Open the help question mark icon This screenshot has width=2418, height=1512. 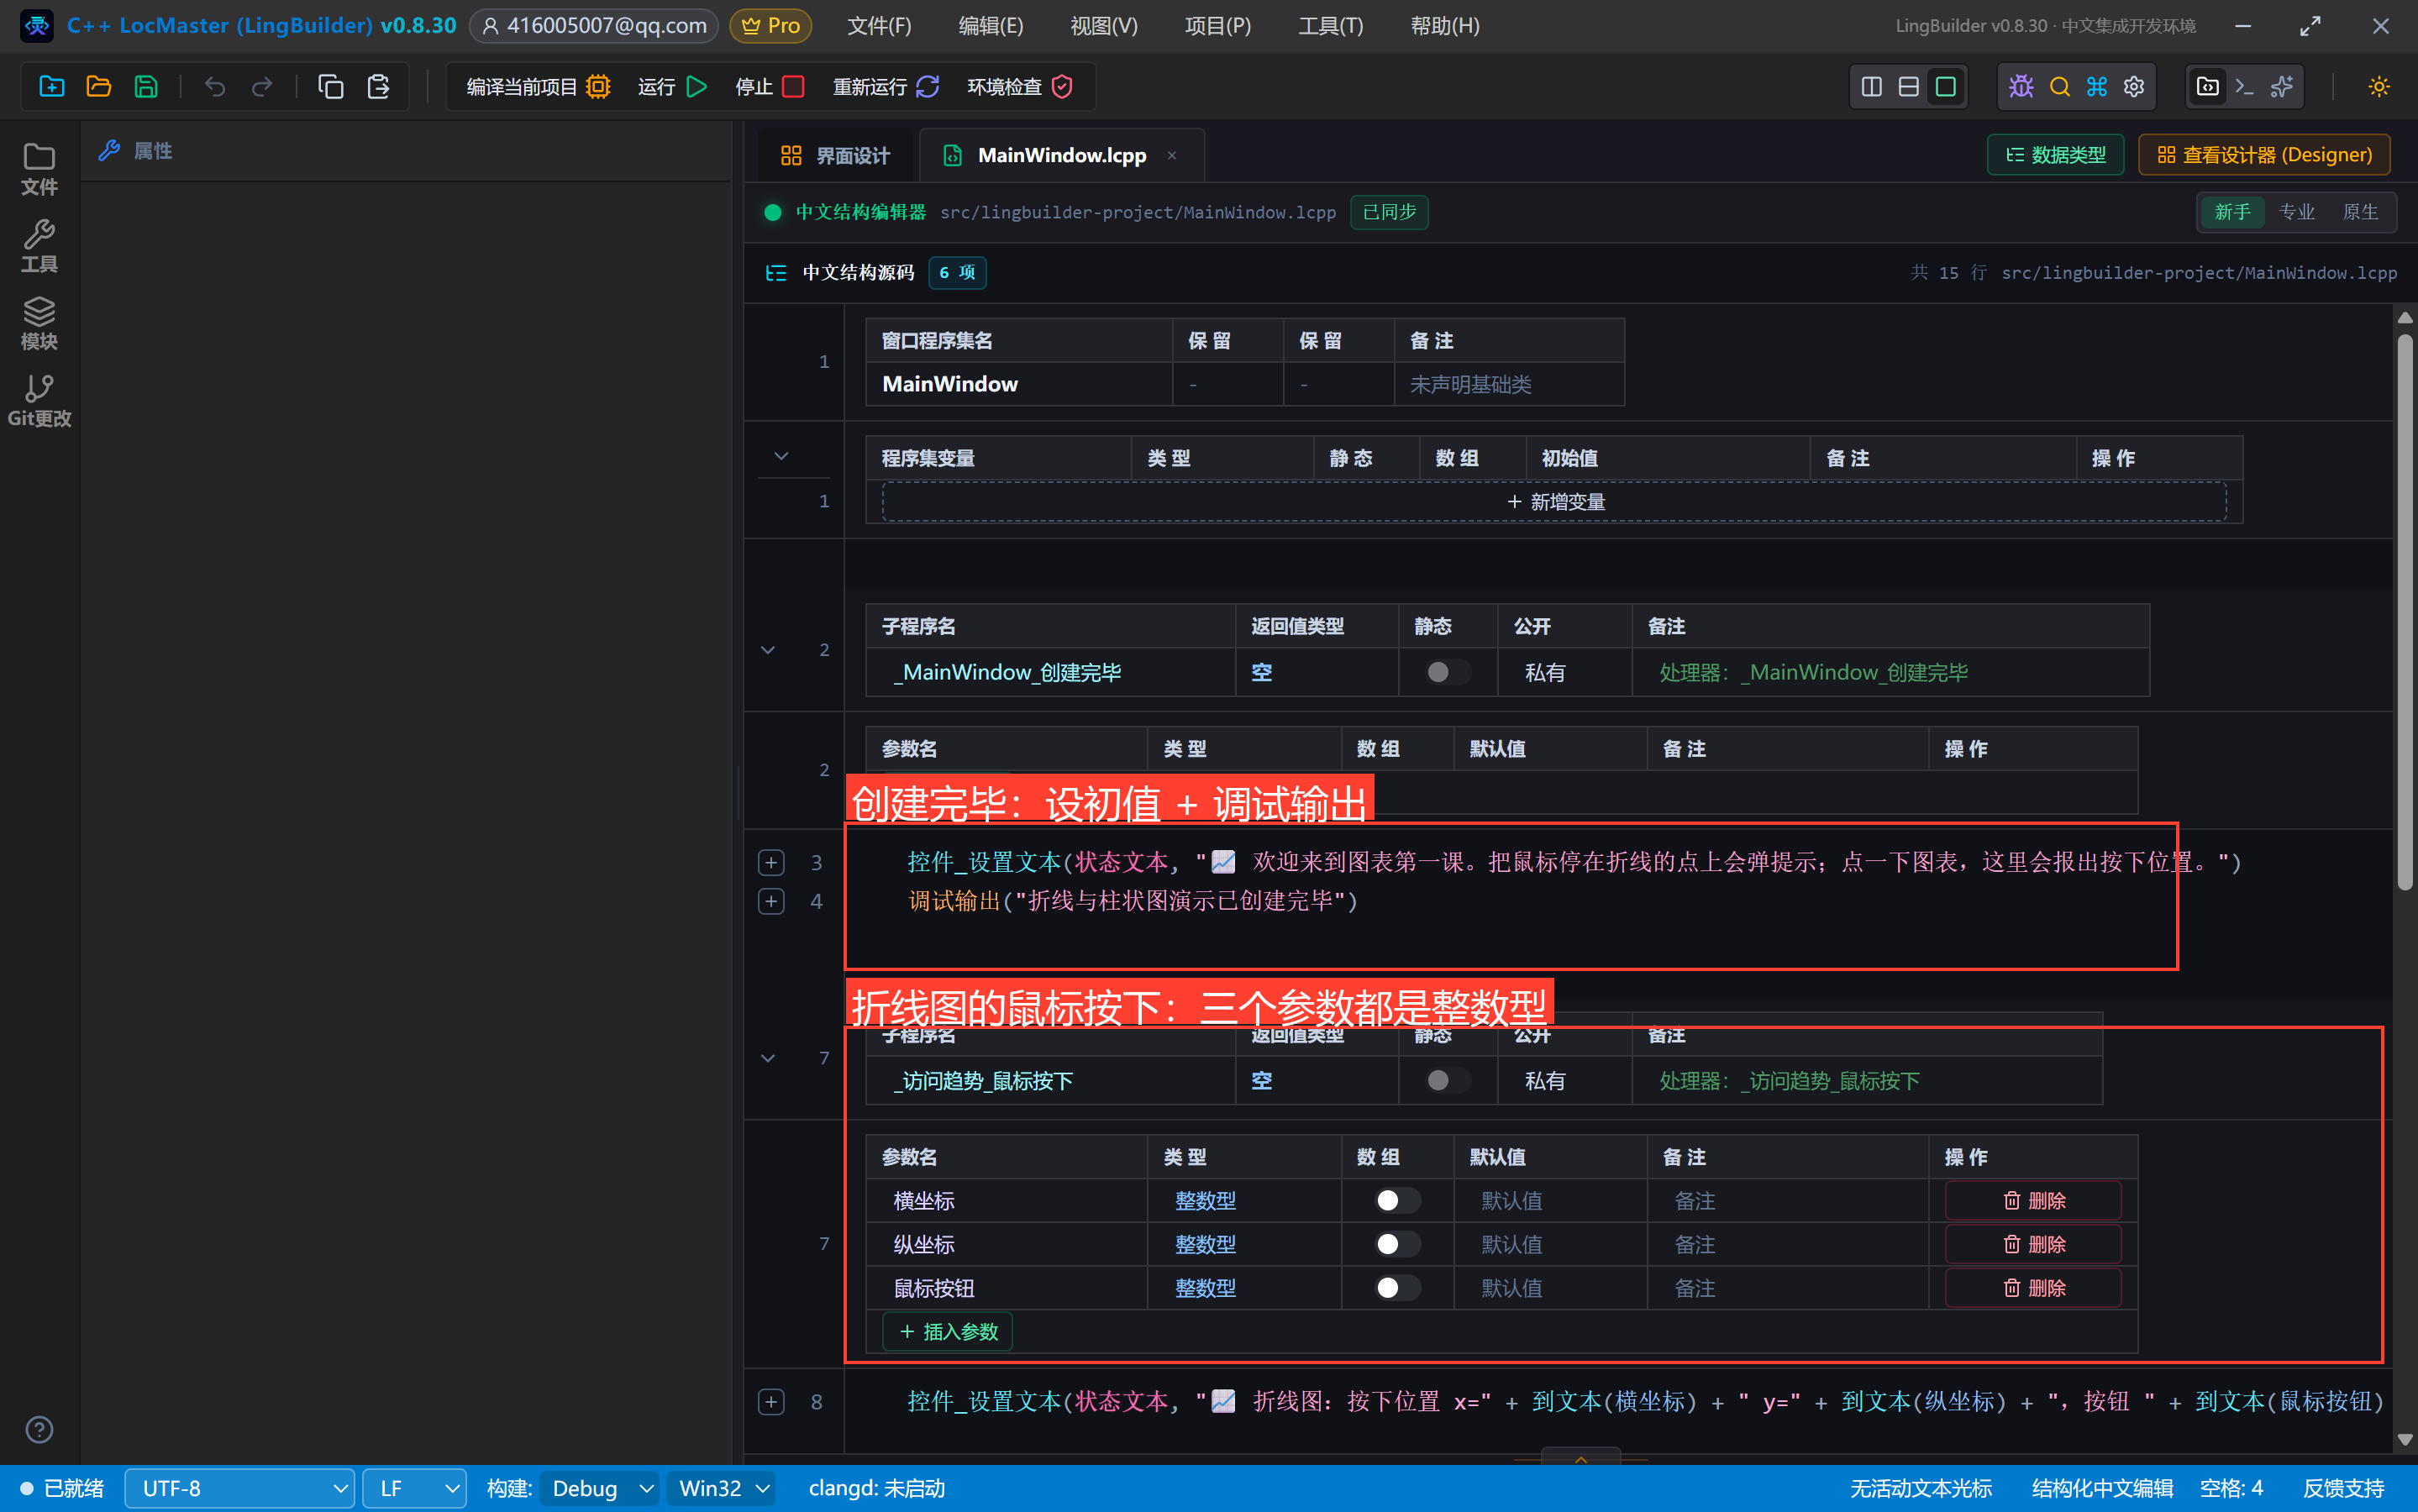pos(39,1429)
